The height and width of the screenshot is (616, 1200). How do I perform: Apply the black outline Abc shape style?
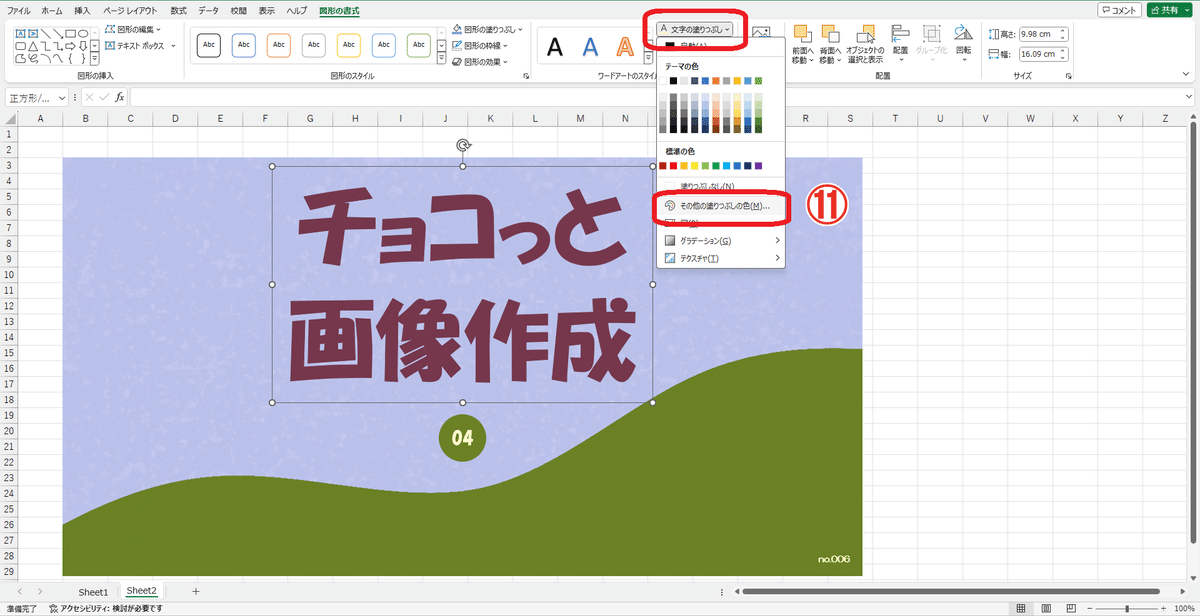[209, 45]
